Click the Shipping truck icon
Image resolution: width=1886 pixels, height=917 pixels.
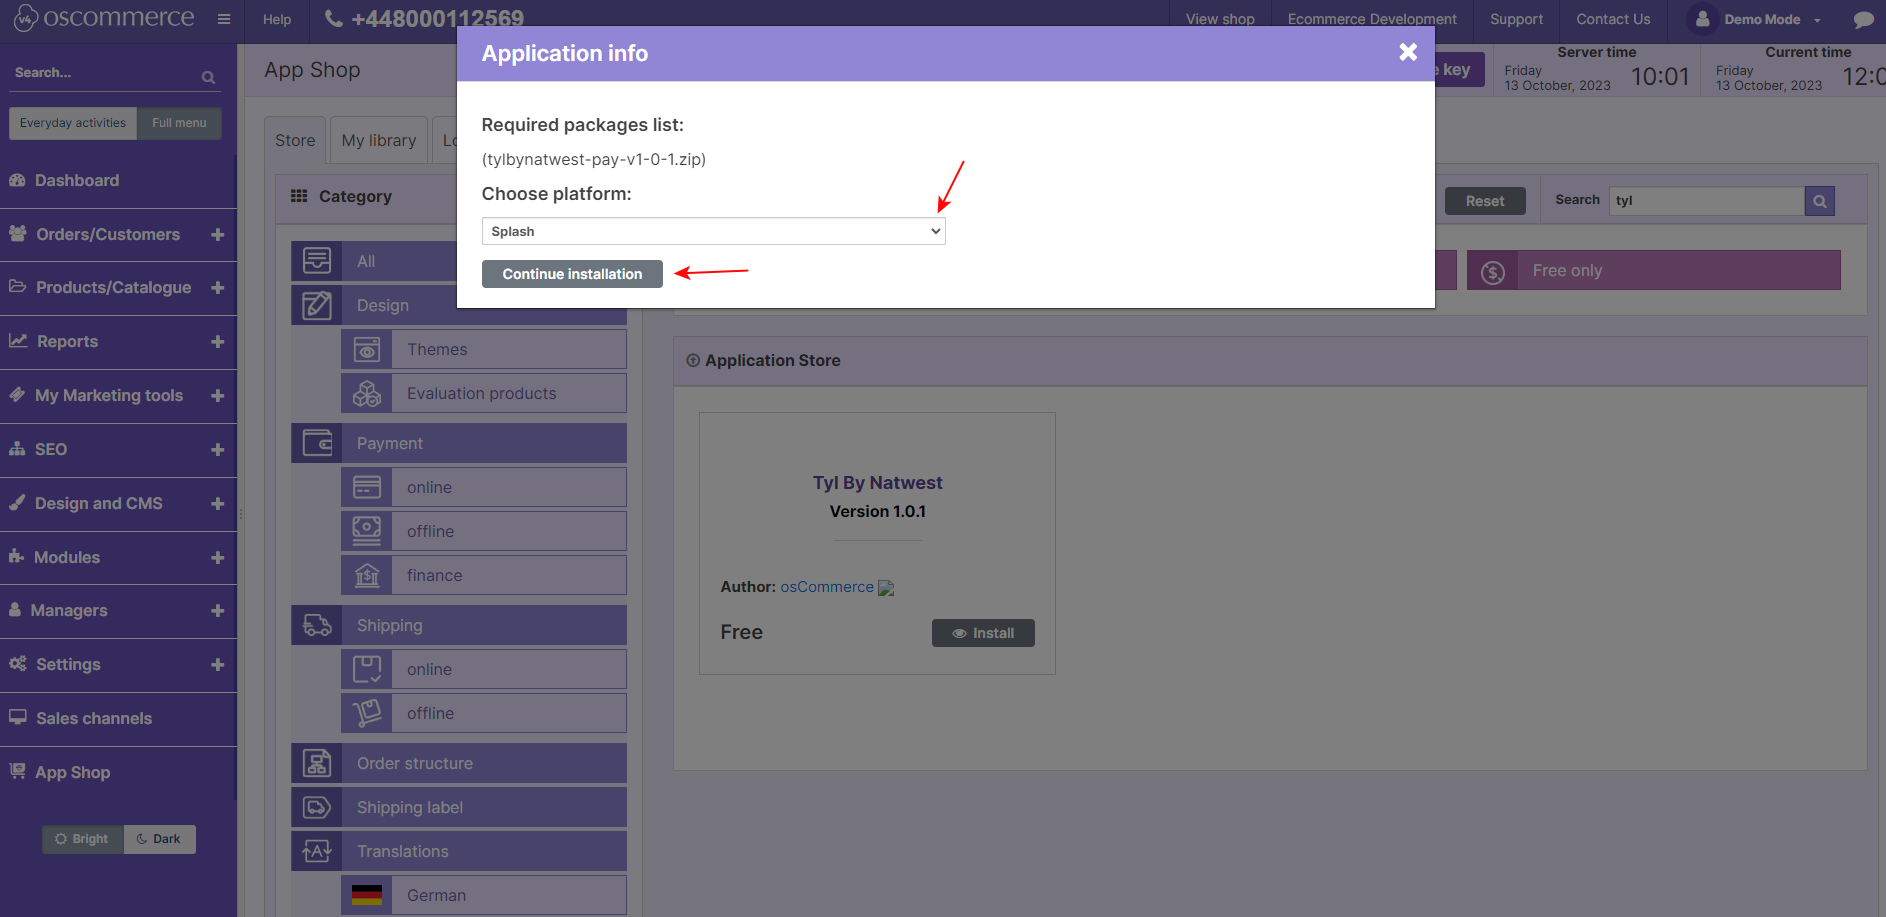[x=317, y=625]
